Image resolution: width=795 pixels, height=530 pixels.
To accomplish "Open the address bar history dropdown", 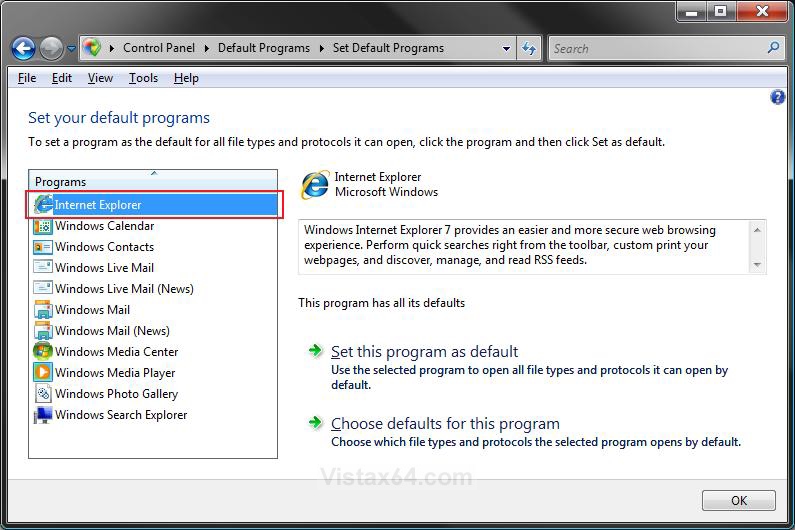I will 506,49.
